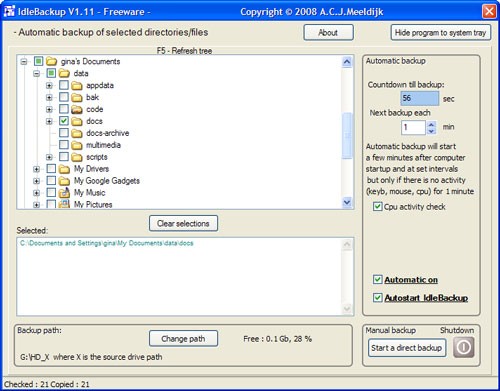Click the countdown seconds field
Screen dimensions: 500x391
click(420, 98)
